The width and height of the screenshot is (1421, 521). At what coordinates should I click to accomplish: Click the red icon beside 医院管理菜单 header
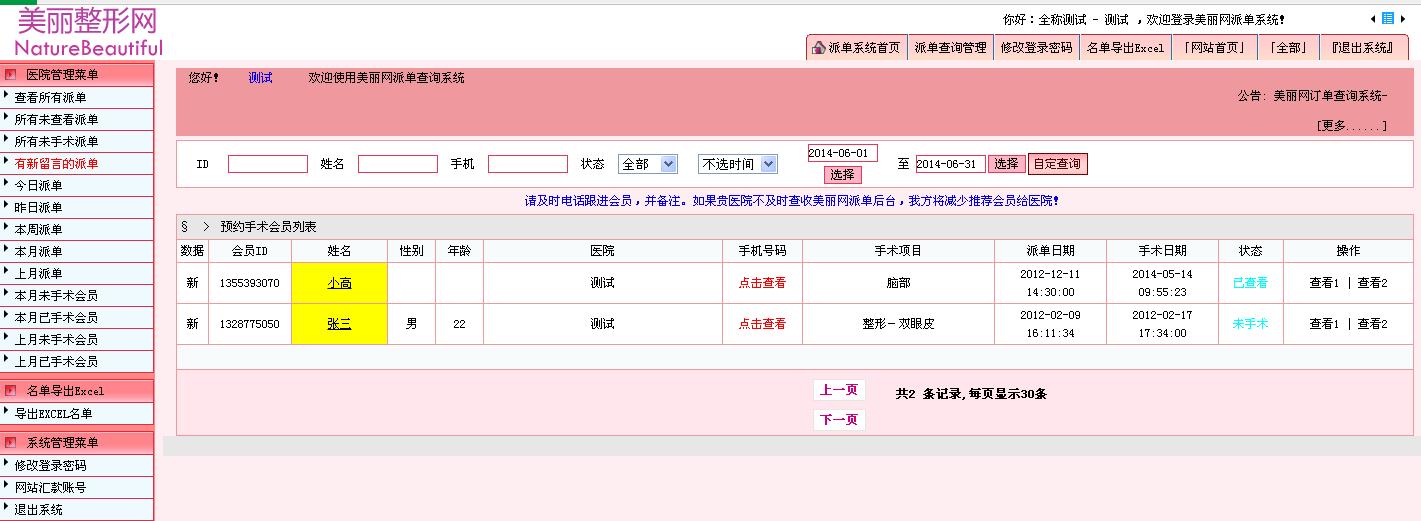(11, 75)
